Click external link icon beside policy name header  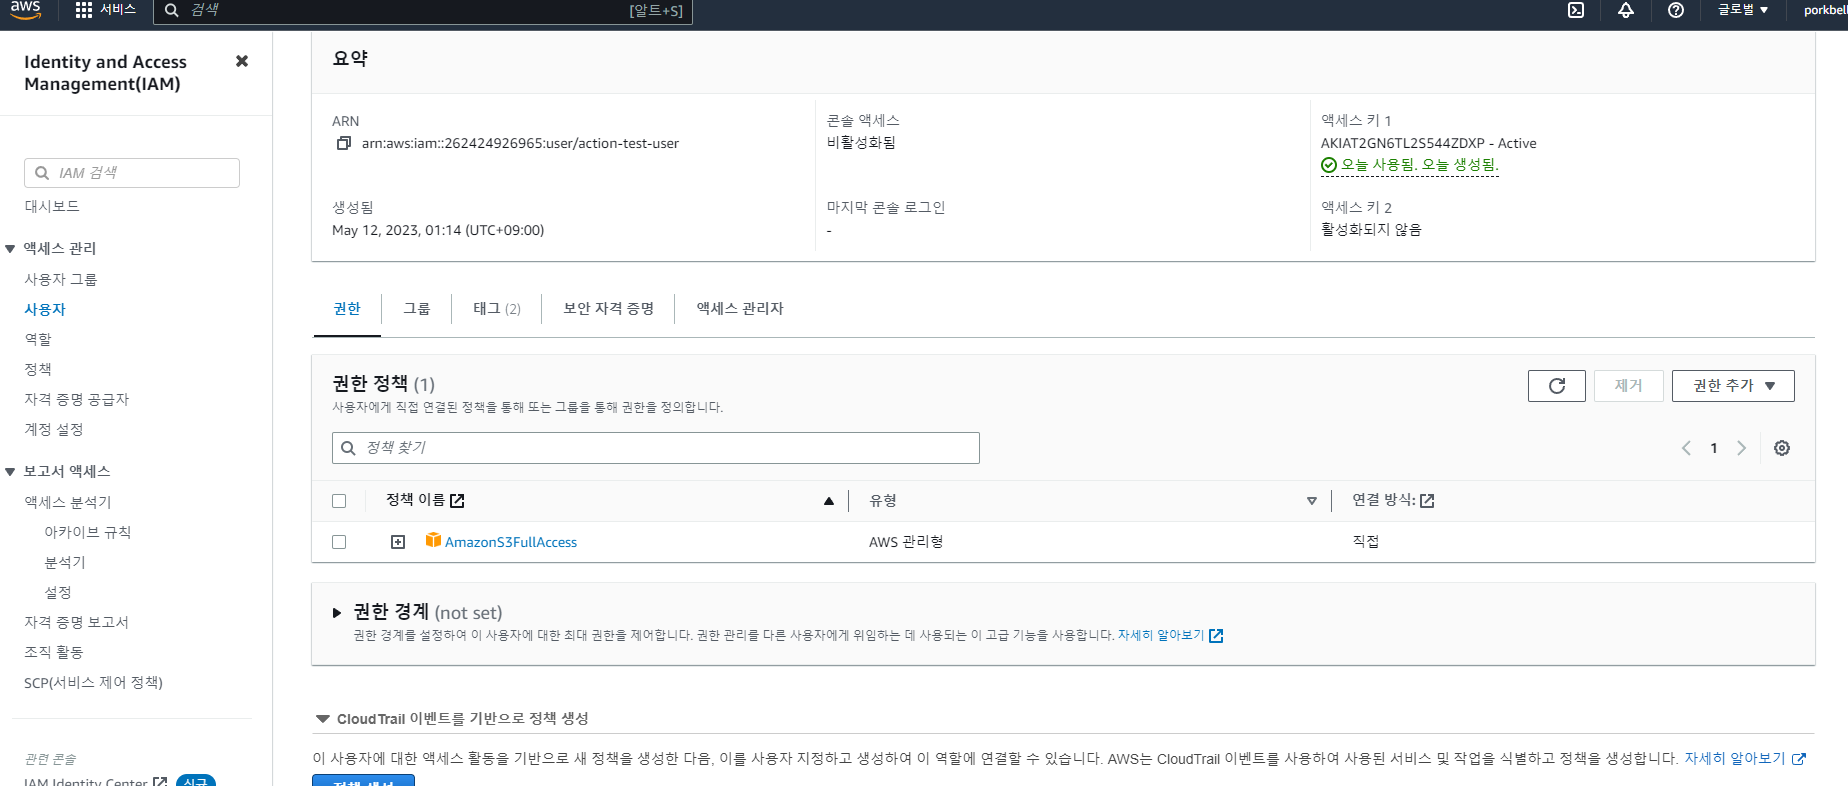457,501
